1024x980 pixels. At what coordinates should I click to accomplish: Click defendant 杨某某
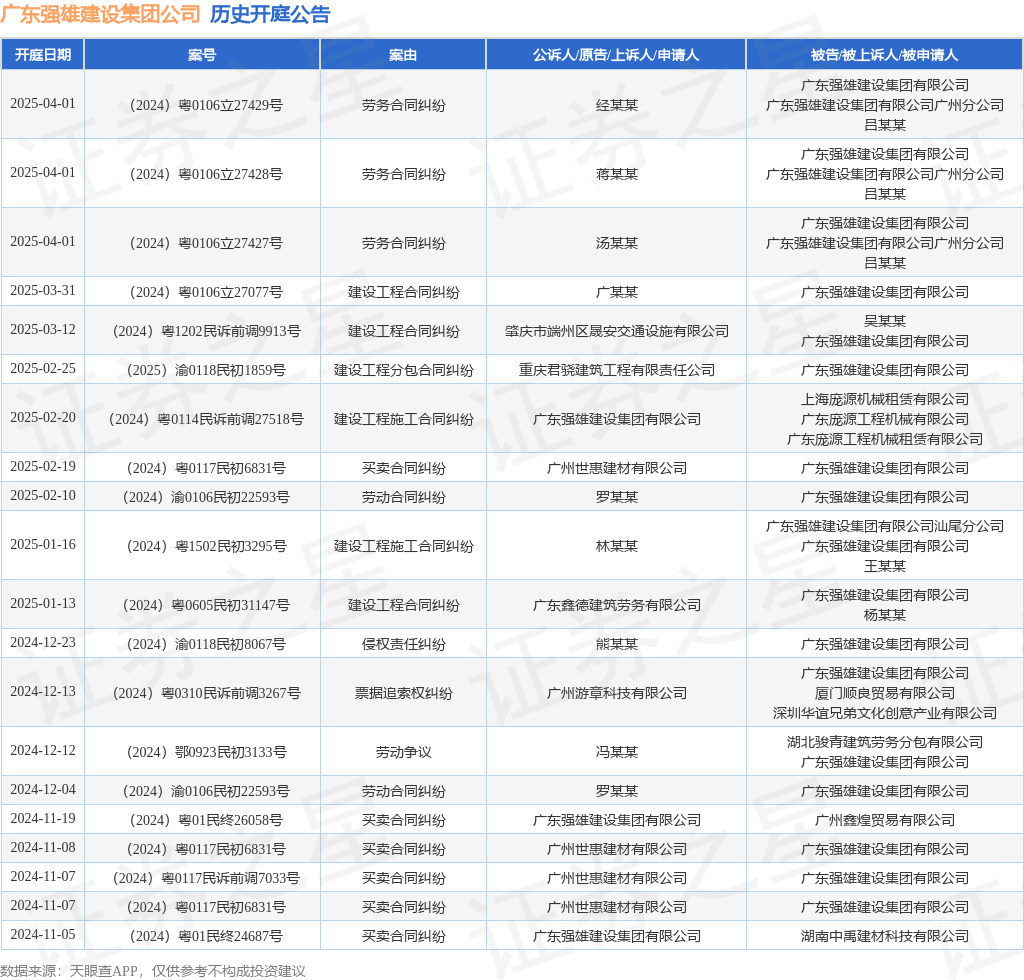885,615
